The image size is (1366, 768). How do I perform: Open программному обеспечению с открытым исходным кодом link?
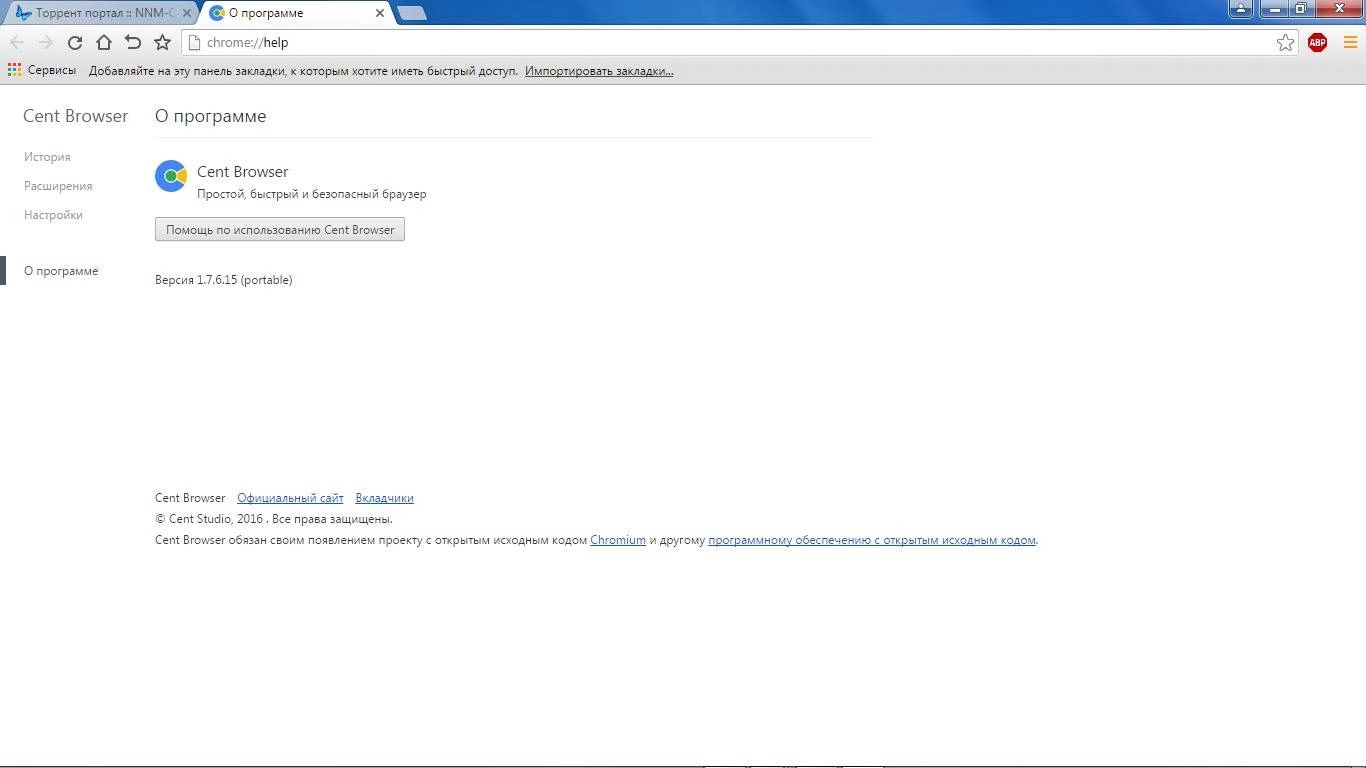pos(872,540)
